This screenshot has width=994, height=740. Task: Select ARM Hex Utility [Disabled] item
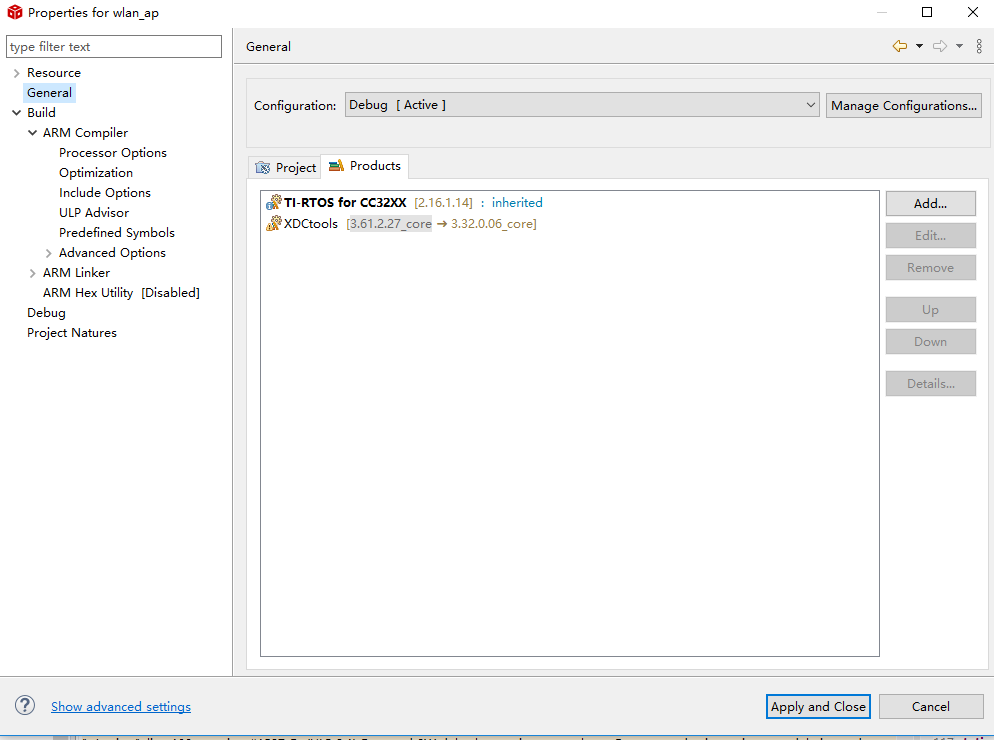click(121, 292)
